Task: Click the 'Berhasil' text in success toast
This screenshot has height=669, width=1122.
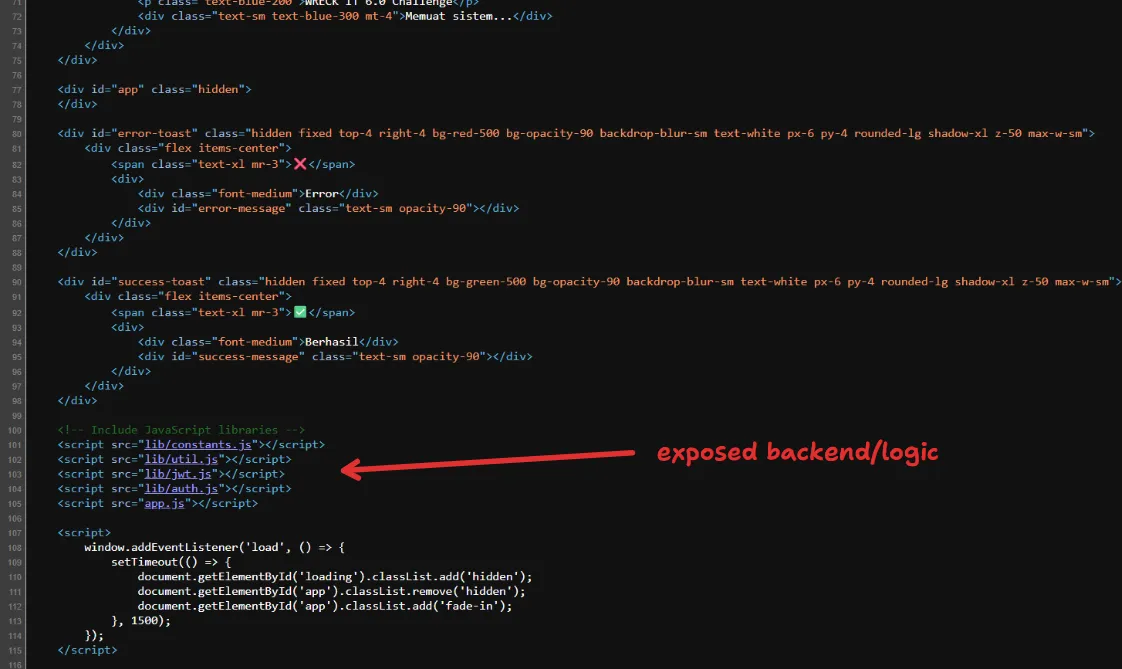Action: [331, 341]
